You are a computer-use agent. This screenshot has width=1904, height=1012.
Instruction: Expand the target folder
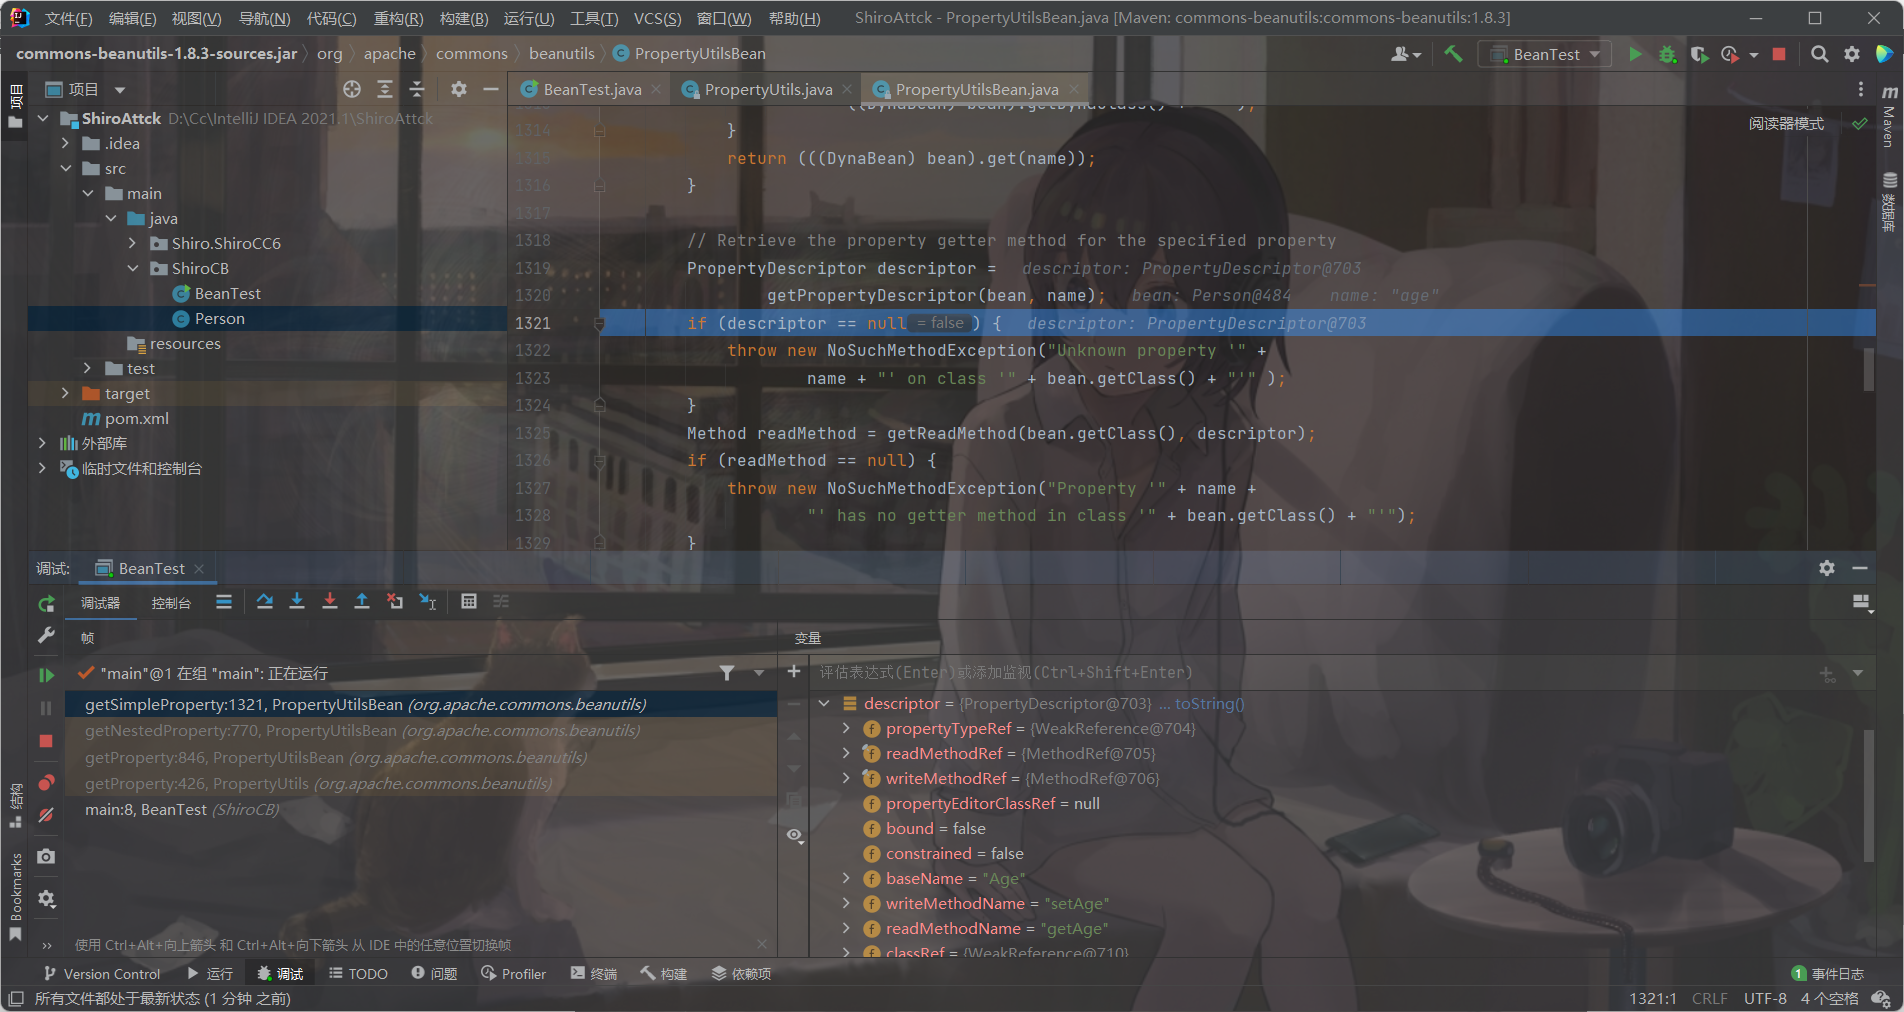[65, 393]
